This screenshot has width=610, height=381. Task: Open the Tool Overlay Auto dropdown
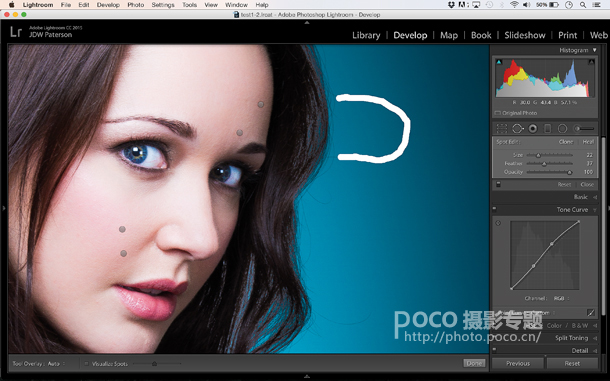tap(56, 363)
